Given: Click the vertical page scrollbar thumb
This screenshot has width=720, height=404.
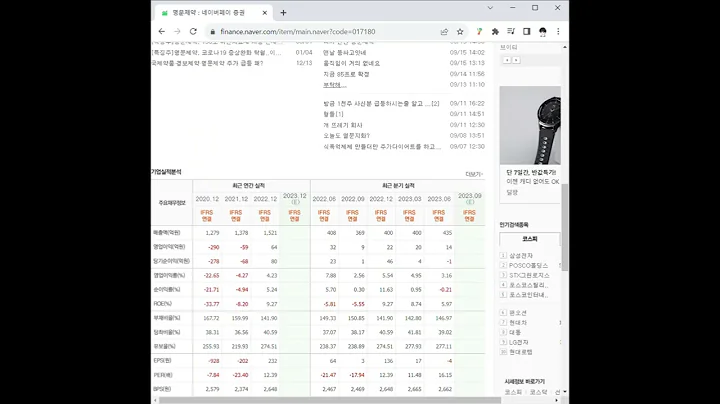Looking at the screenshot, I should (x=565, y=227).
